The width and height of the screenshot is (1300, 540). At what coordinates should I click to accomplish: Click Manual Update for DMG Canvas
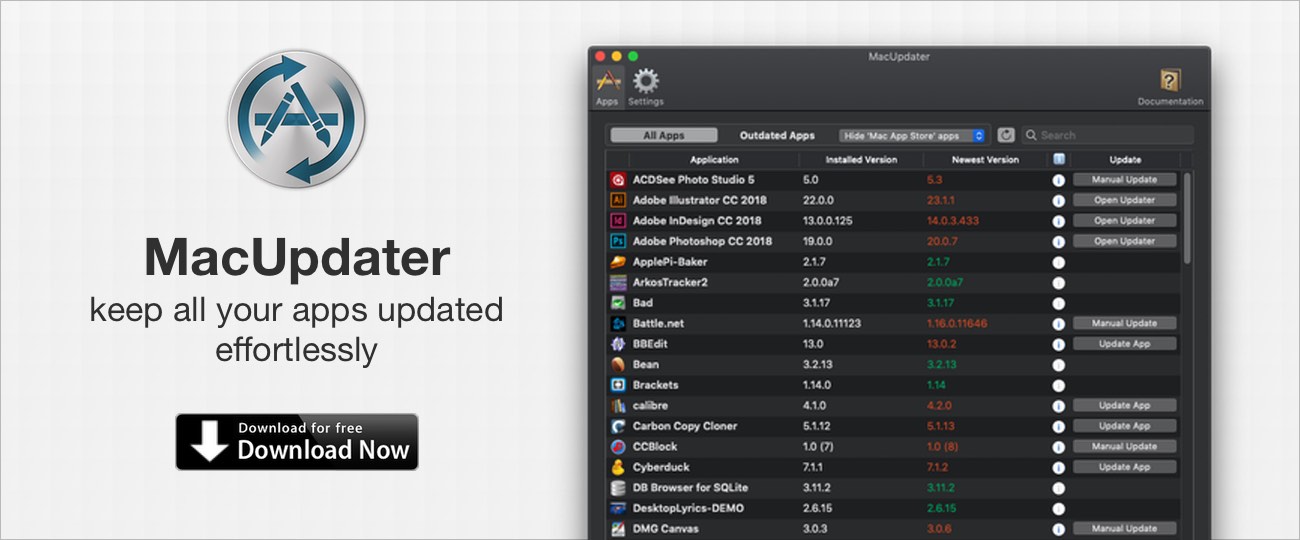1125,528
